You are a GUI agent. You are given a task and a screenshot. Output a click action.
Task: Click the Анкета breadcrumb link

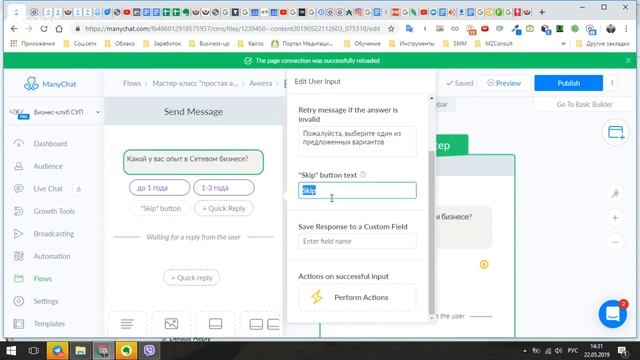tap(260, 83)
